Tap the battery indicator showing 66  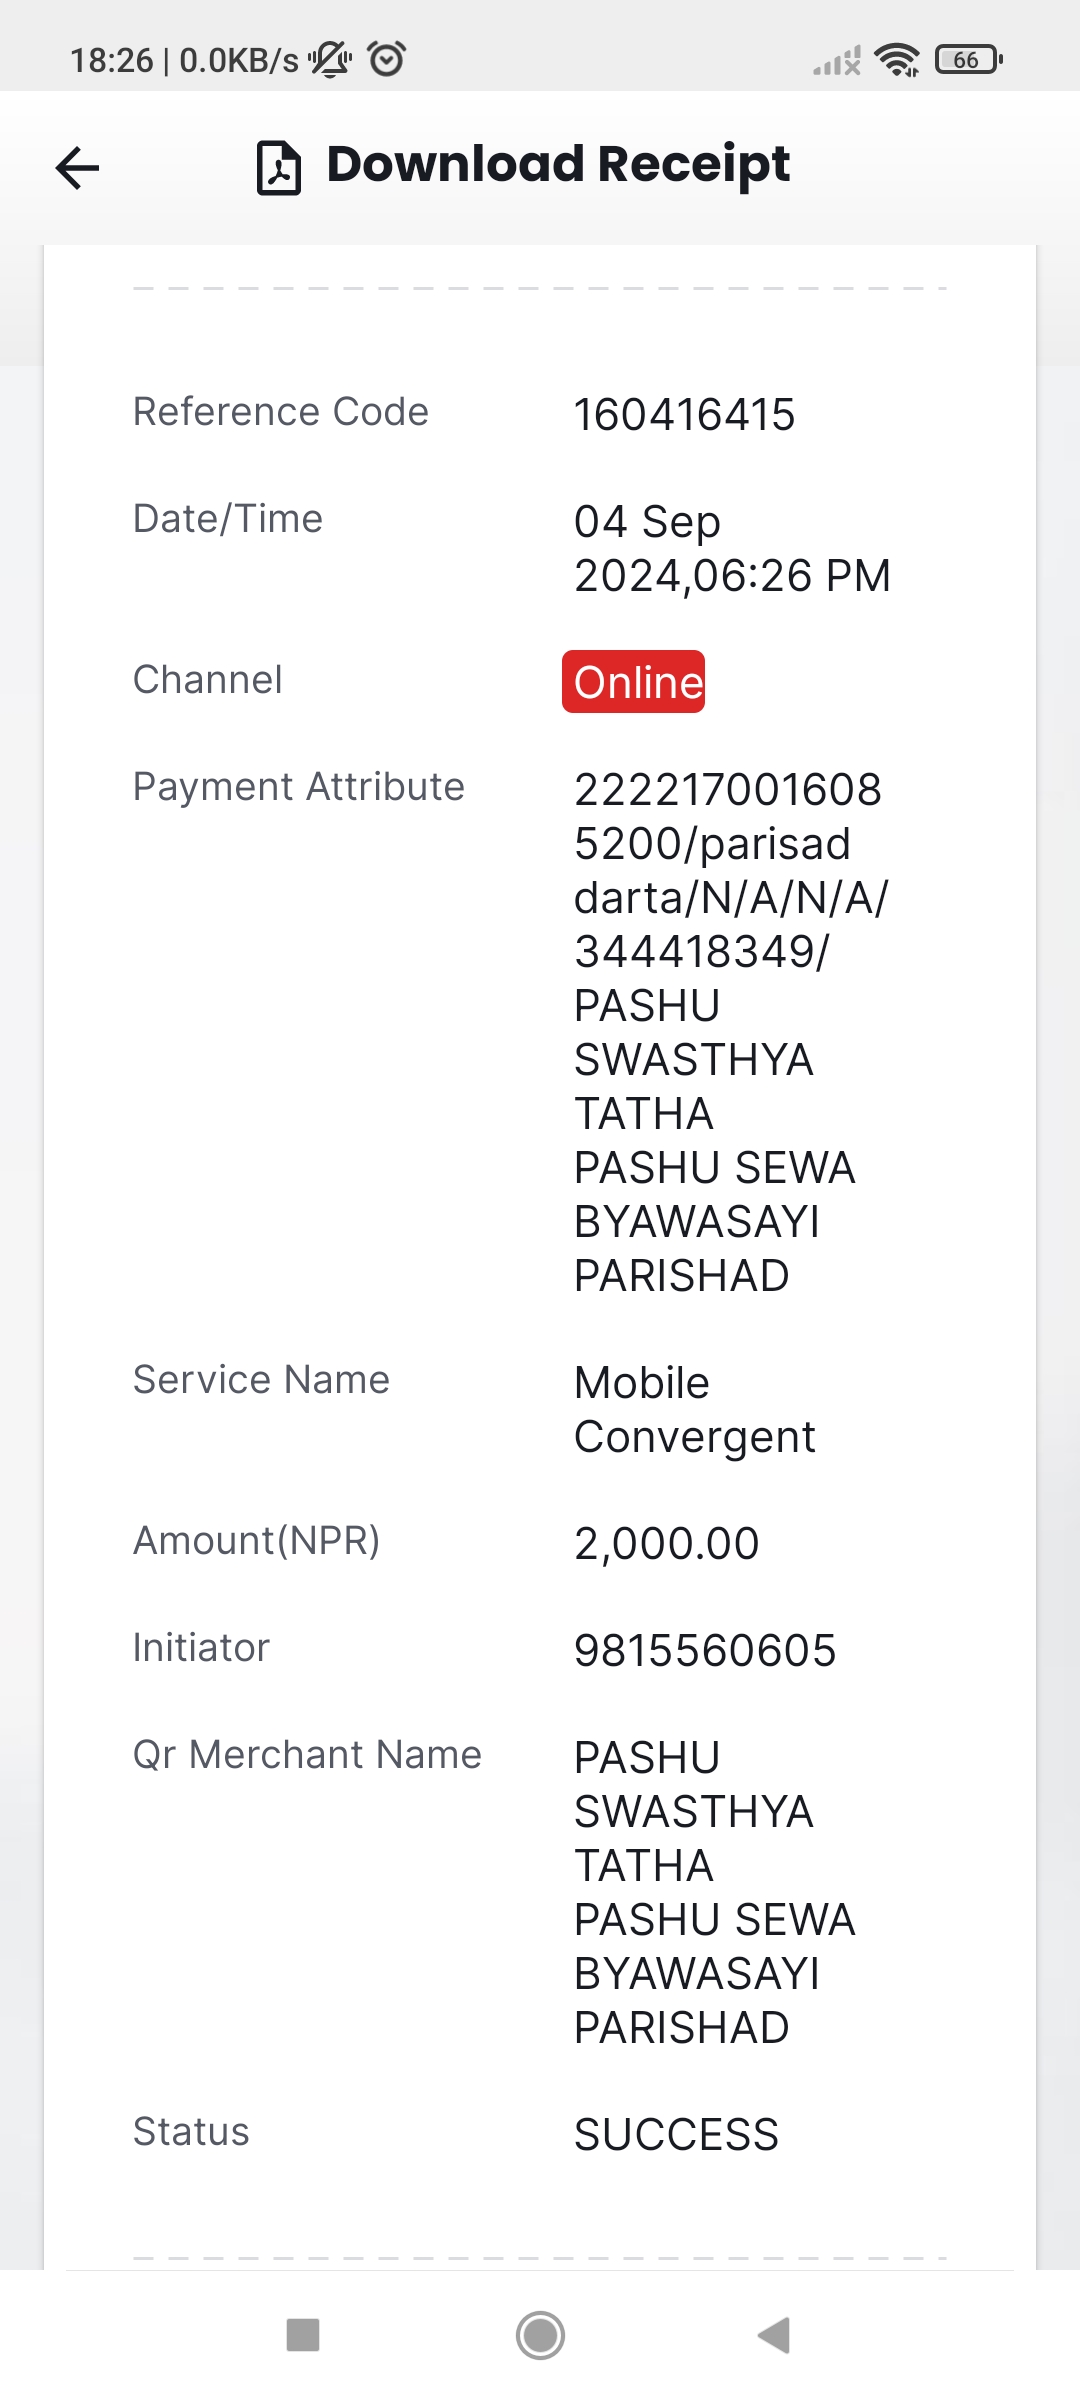click(968, 60)
